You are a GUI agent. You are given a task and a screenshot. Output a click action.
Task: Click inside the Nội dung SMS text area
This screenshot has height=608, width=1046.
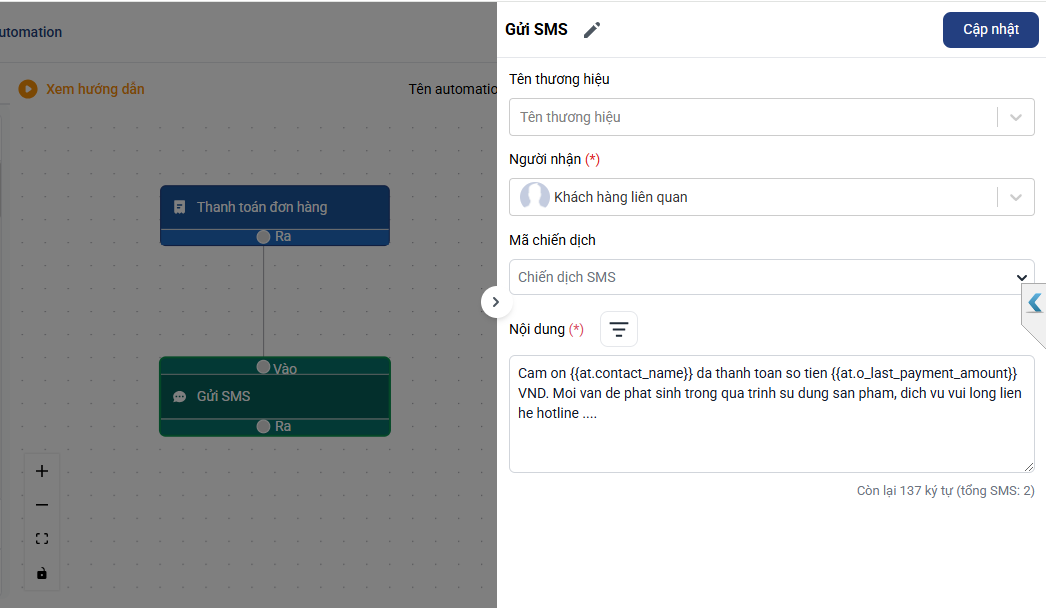click(771, 440)
